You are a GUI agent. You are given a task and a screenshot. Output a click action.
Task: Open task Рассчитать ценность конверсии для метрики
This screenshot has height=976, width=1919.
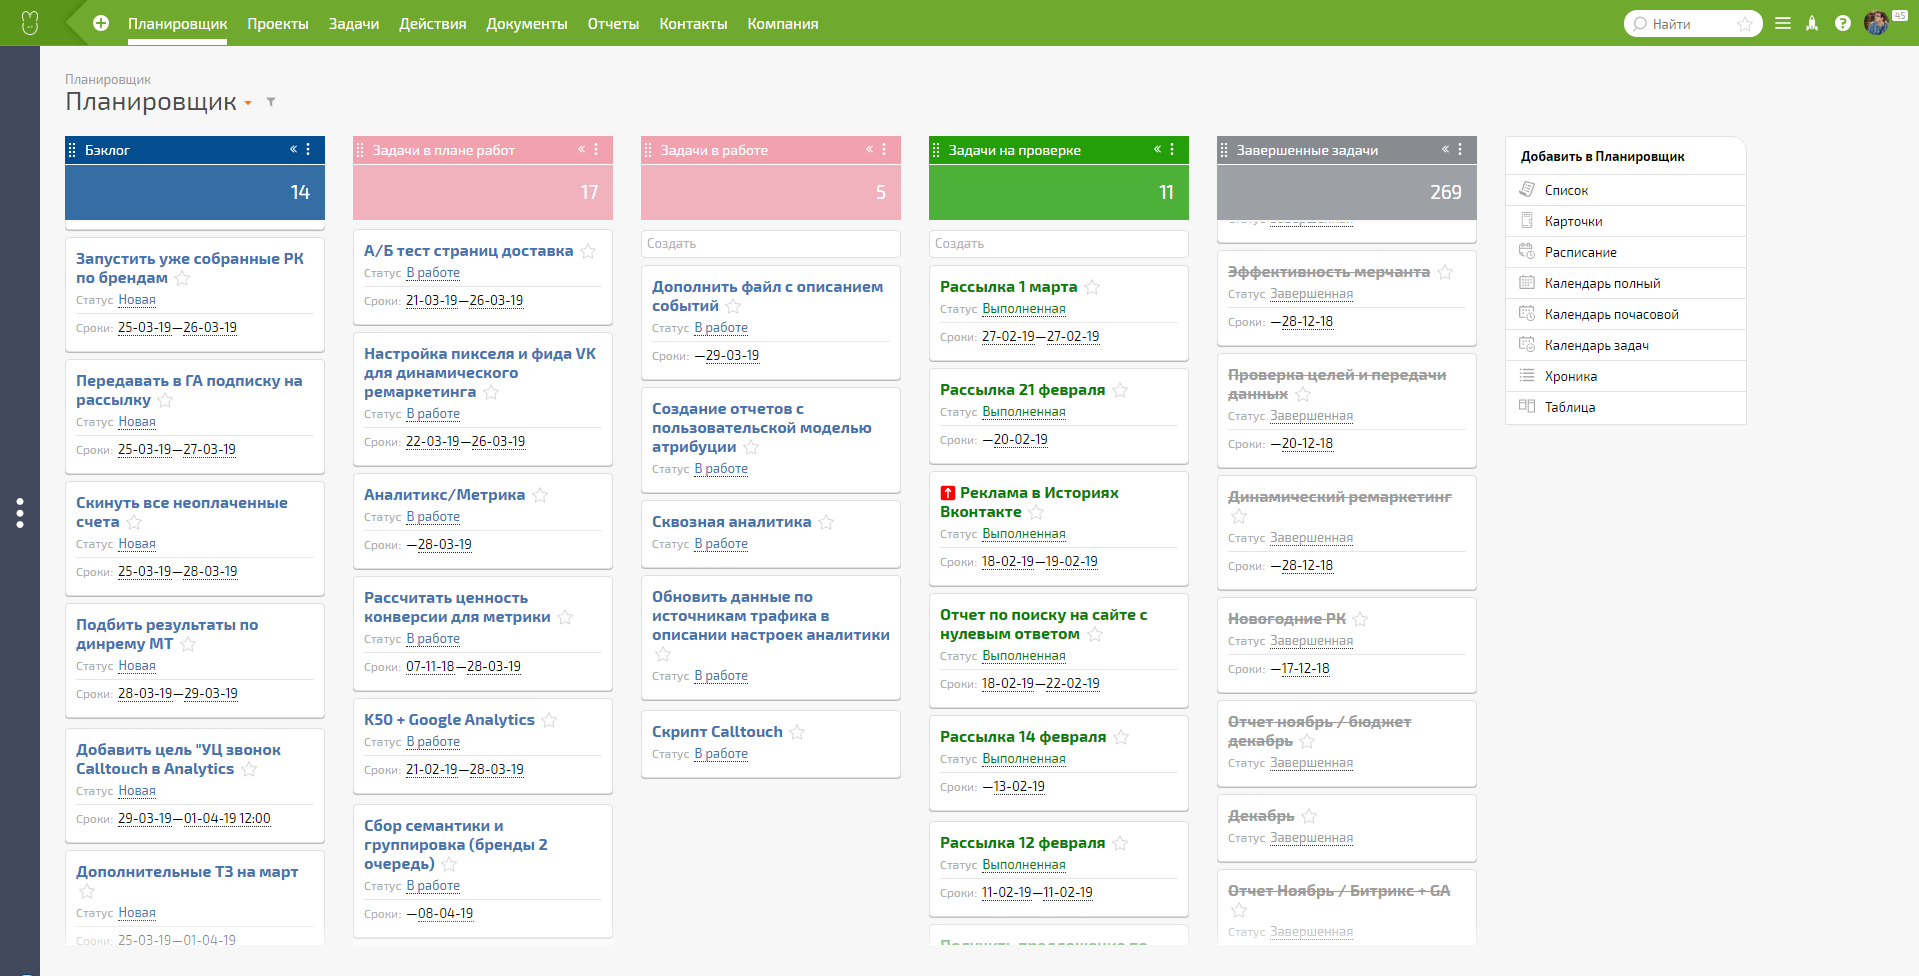point(457,607)
